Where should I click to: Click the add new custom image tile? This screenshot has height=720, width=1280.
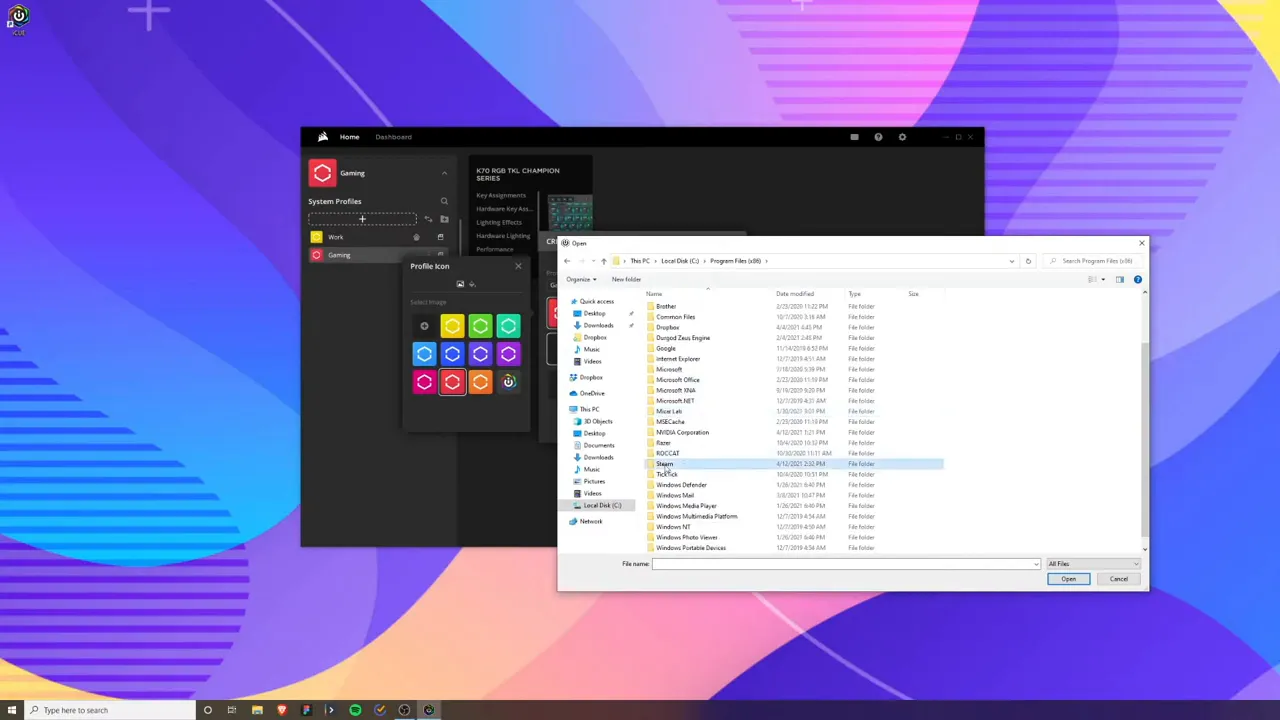[x=424, y=326]
